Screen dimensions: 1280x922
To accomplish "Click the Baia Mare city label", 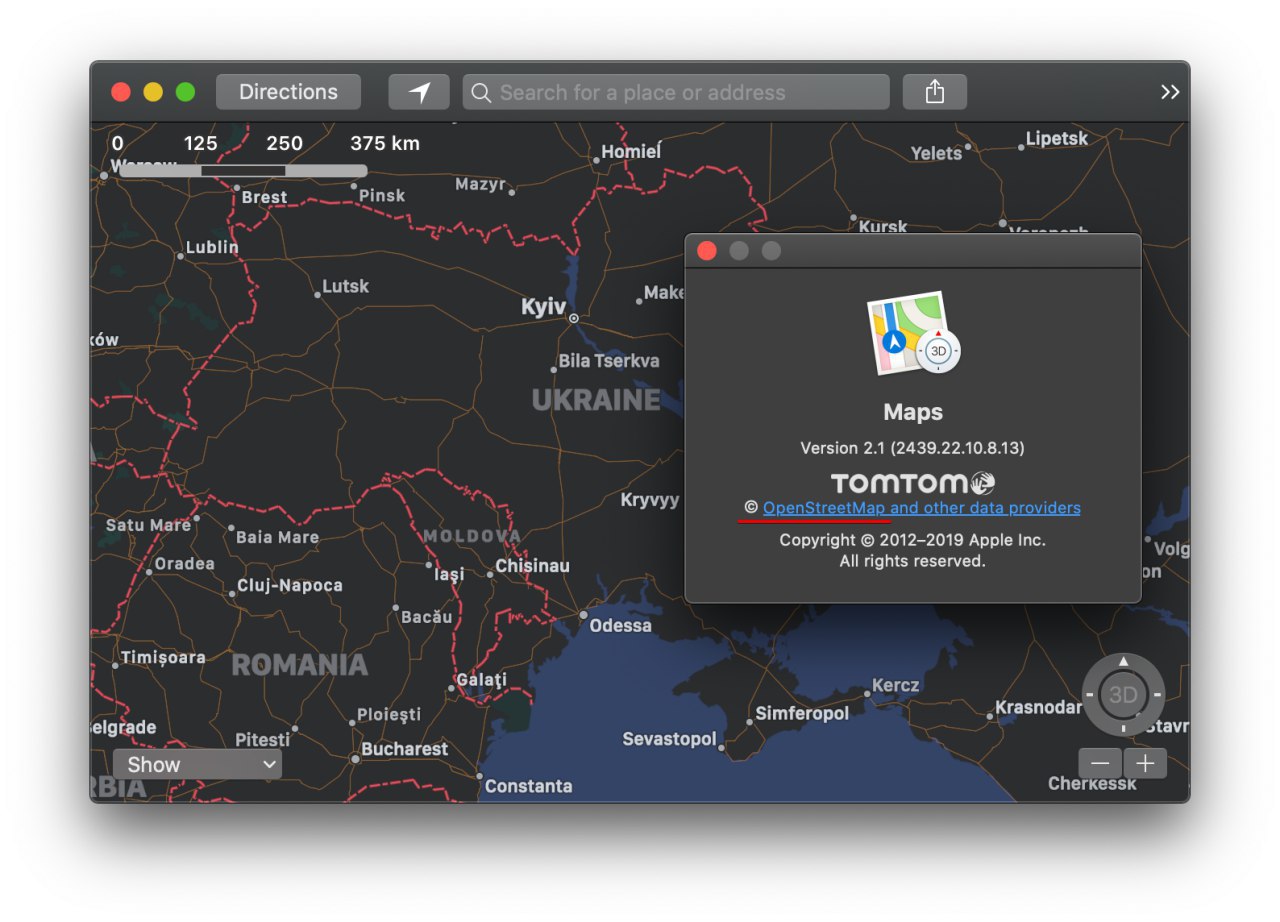I will (277, 537).
